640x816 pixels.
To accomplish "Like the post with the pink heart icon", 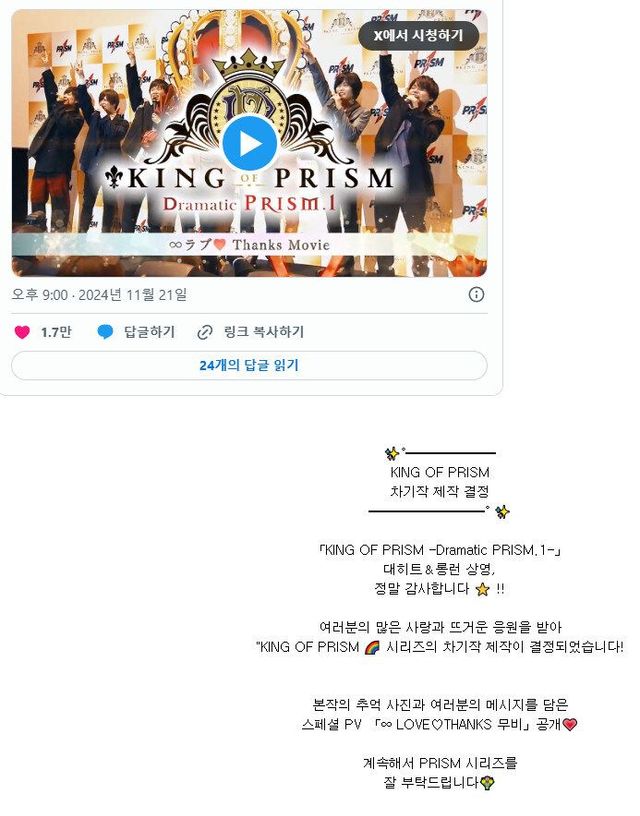I will click(22, 332).
